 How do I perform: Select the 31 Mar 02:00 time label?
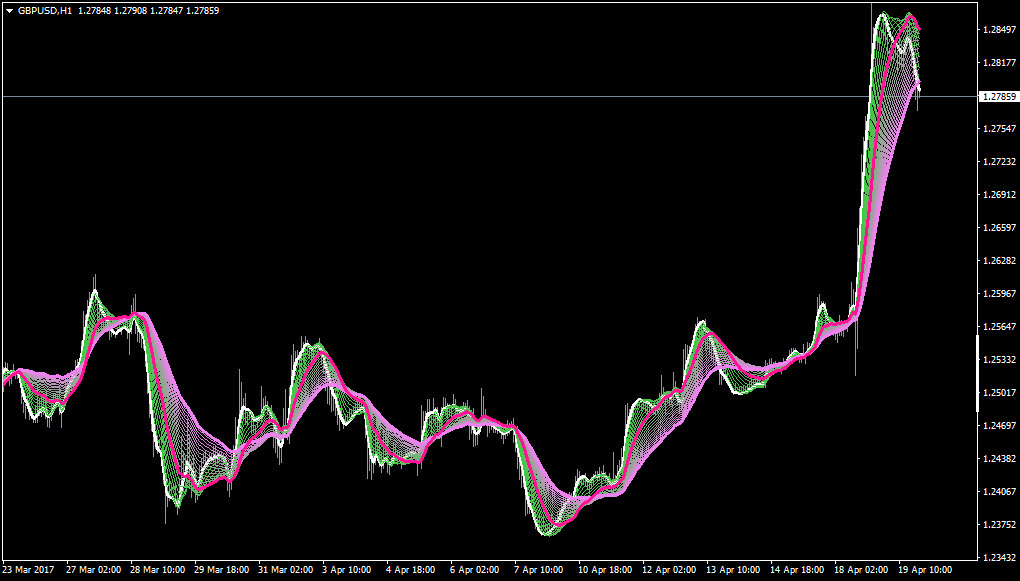pos(286,570)
